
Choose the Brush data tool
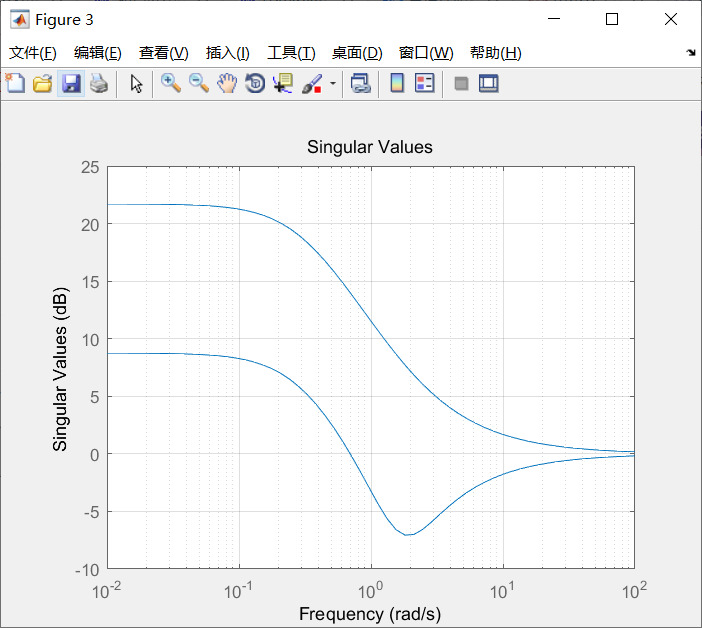[x=312, y=84]
